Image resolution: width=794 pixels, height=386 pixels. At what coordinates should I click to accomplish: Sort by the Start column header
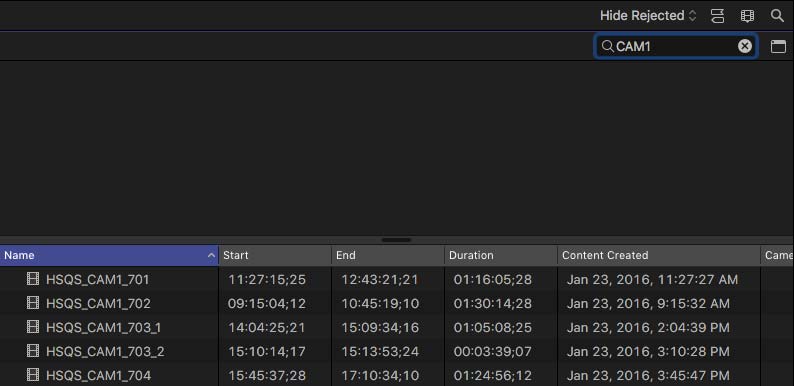click(275, 255)
